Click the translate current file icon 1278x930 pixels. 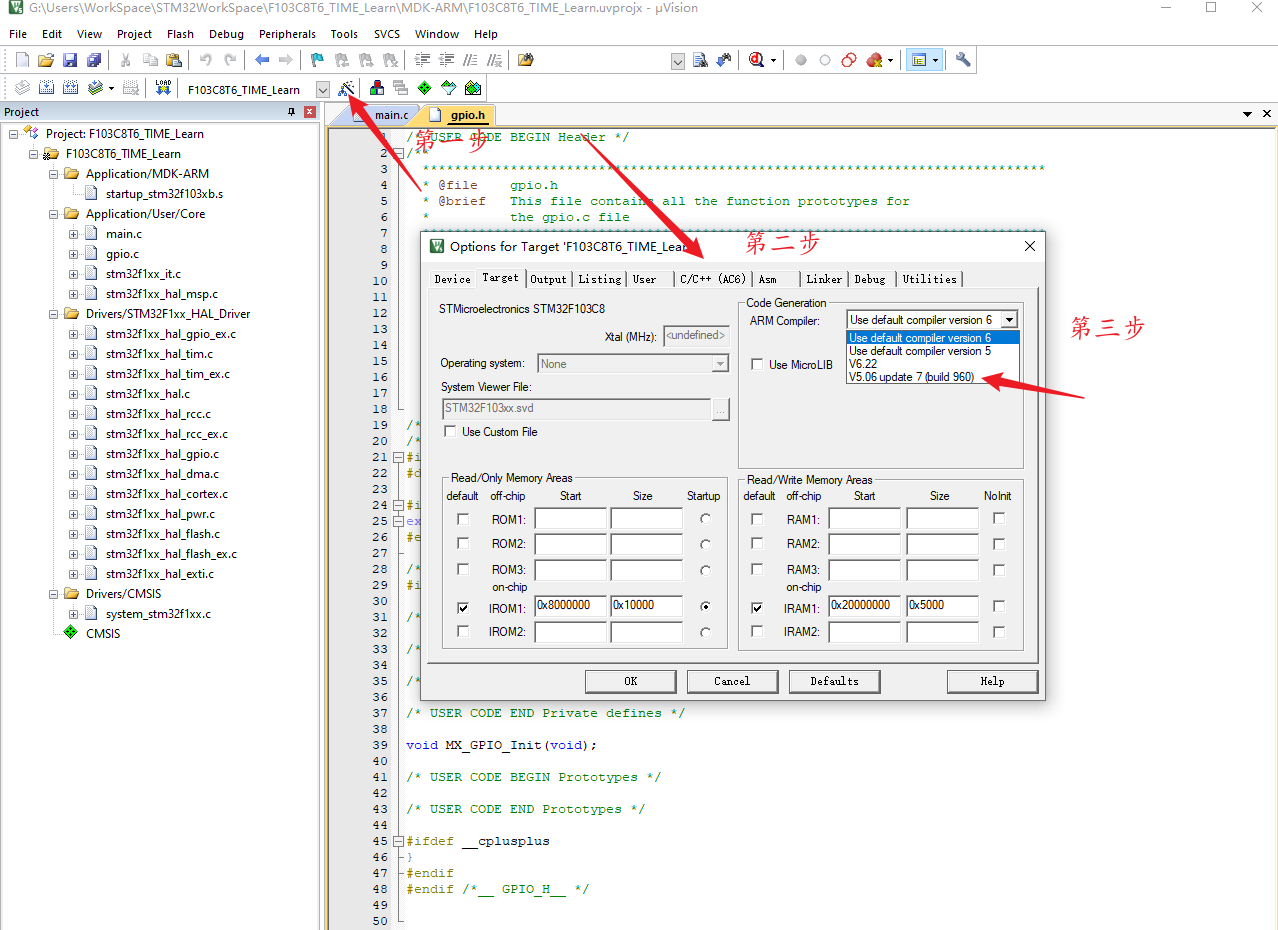pyautogui.click(x=22, y=88)
